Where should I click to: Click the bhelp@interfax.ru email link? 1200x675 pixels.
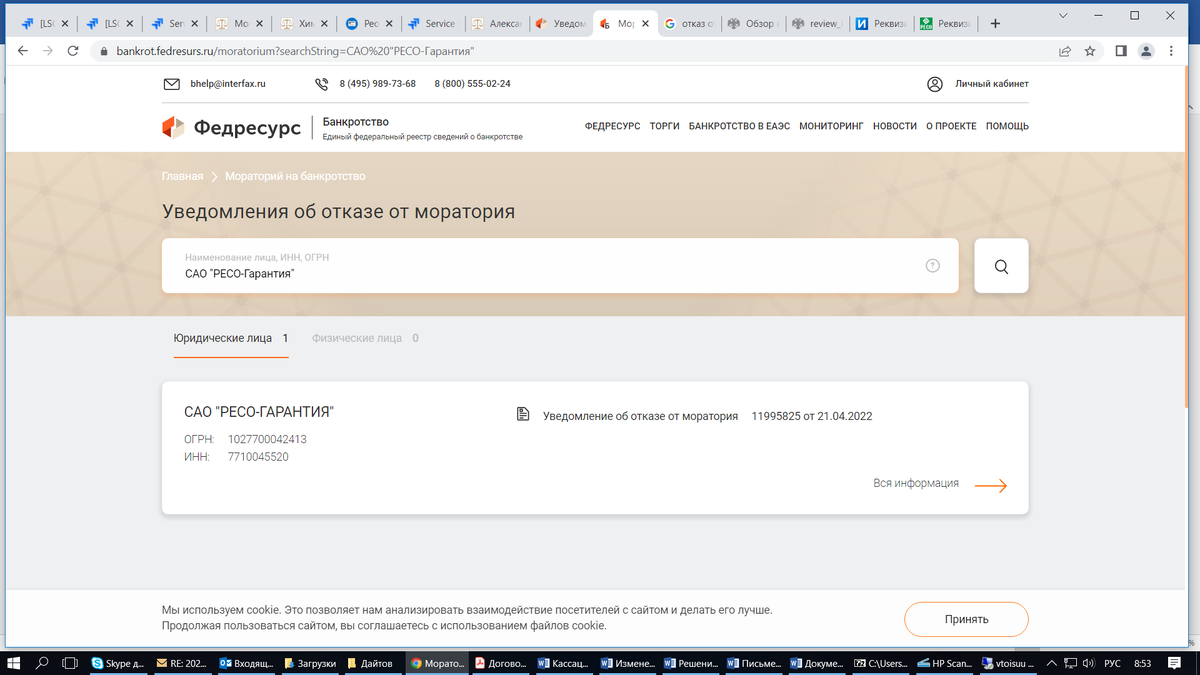(228, 84)
